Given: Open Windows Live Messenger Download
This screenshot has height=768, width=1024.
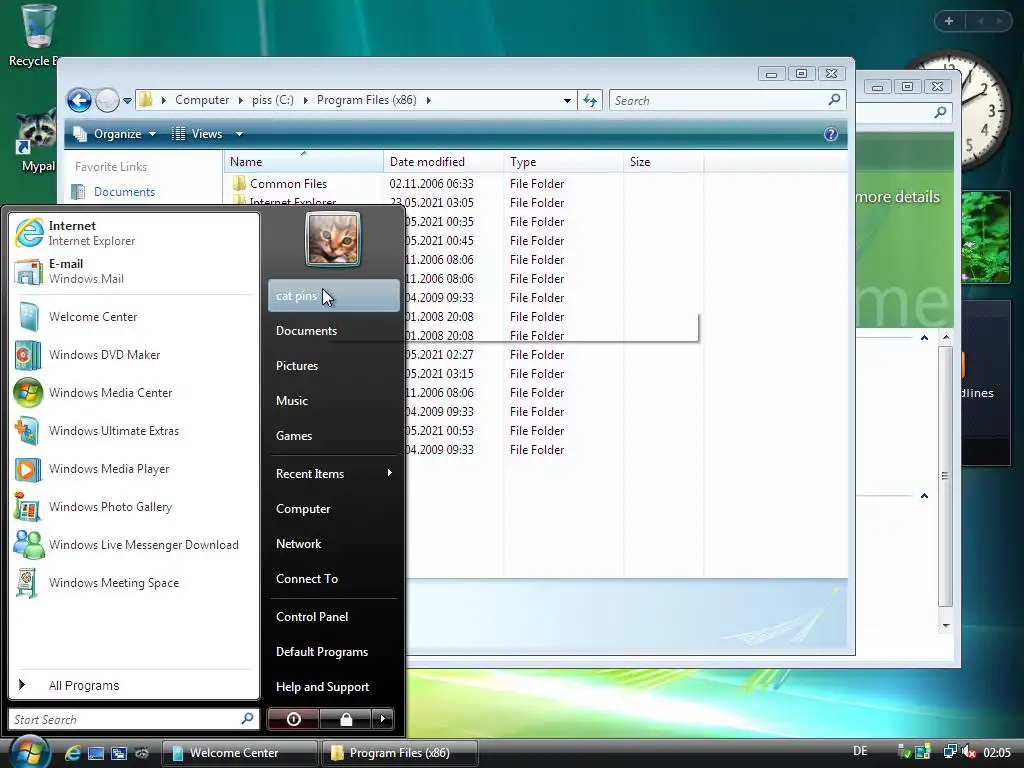Looking at the screenshot, I should pyautogui.click(x=135, y=545).
